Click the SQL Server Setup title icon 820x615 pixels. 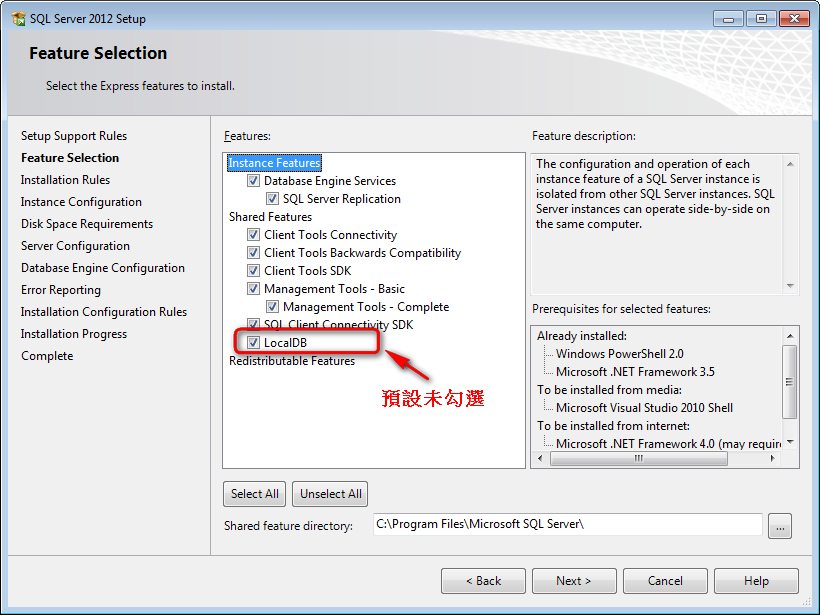[18, 19]
